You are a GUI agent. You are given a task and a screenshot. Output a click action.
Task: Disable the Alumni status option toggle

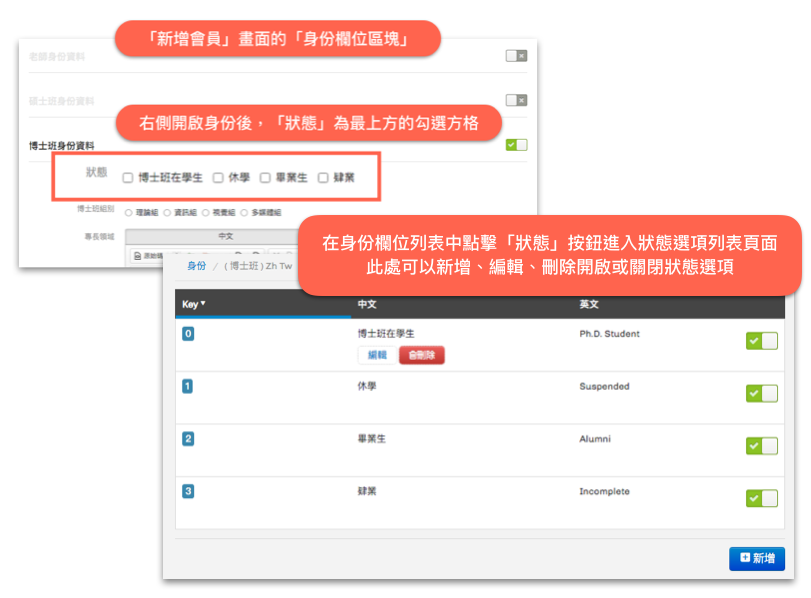(761, 446)
